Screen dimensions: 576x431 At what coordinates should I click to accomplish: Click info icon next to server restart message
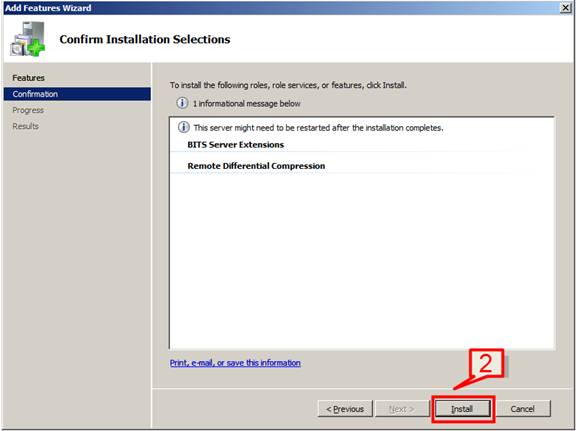tap(184, 127)
